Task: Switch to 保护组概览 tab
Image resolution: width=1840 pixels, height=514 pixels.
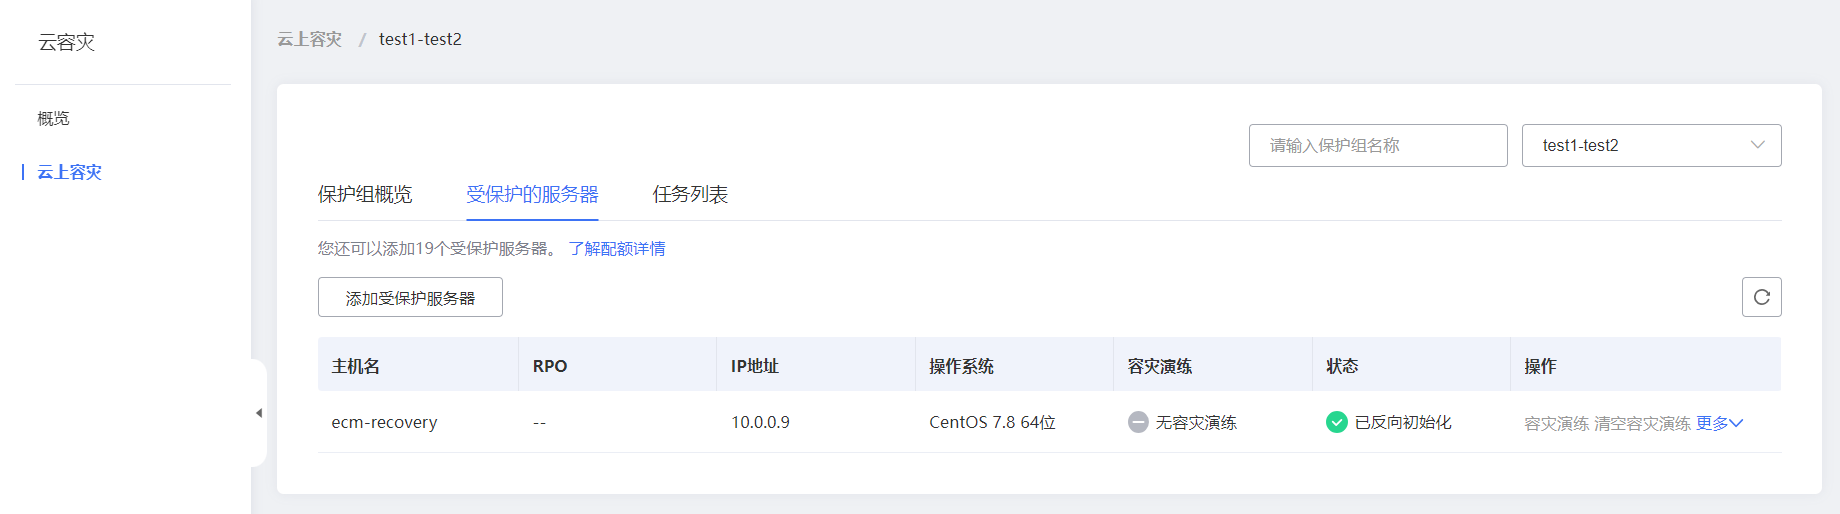Action: 365,194
